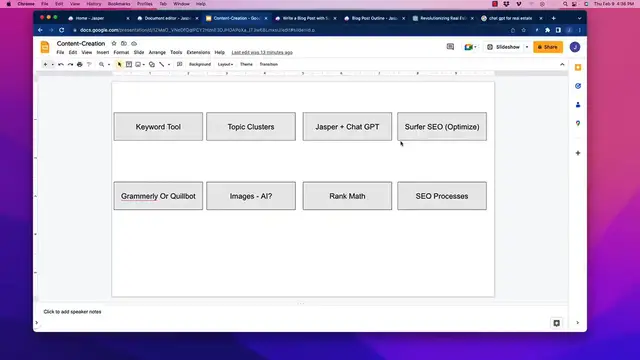Open the Explore button at bottom right

click(x=556, y=323)
